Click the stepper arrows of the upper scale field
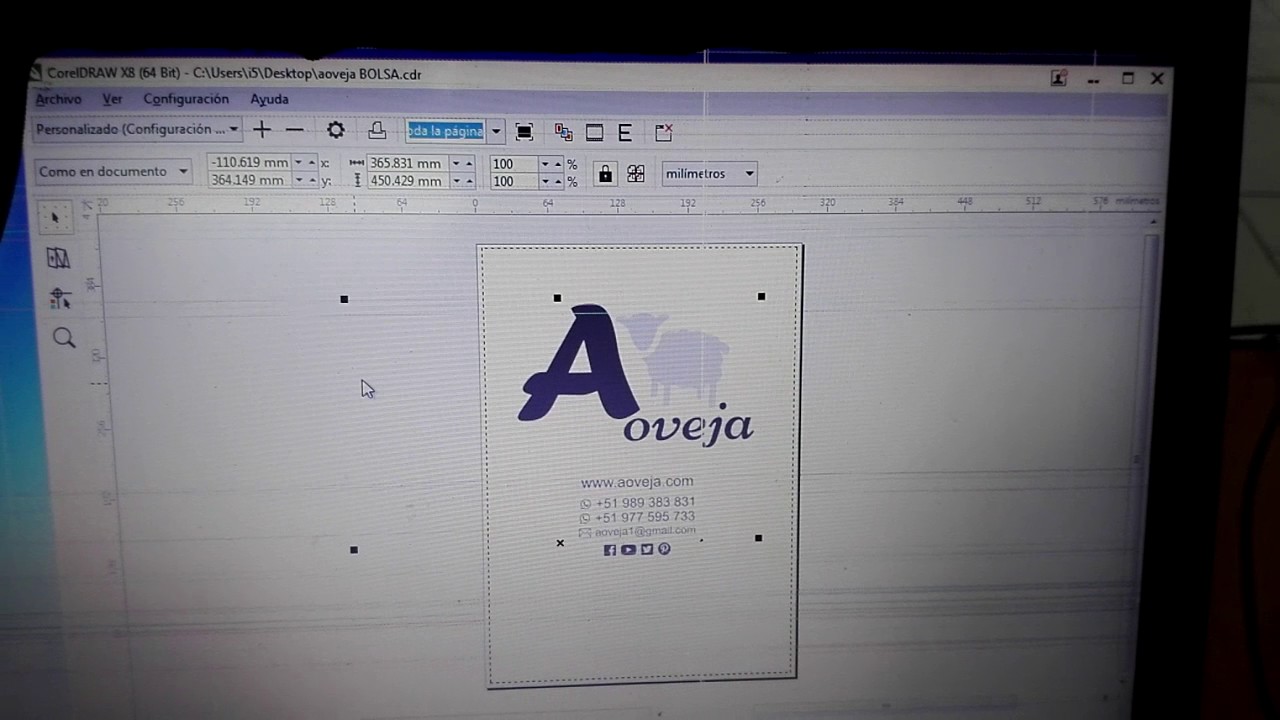 (x=552, y=164)
